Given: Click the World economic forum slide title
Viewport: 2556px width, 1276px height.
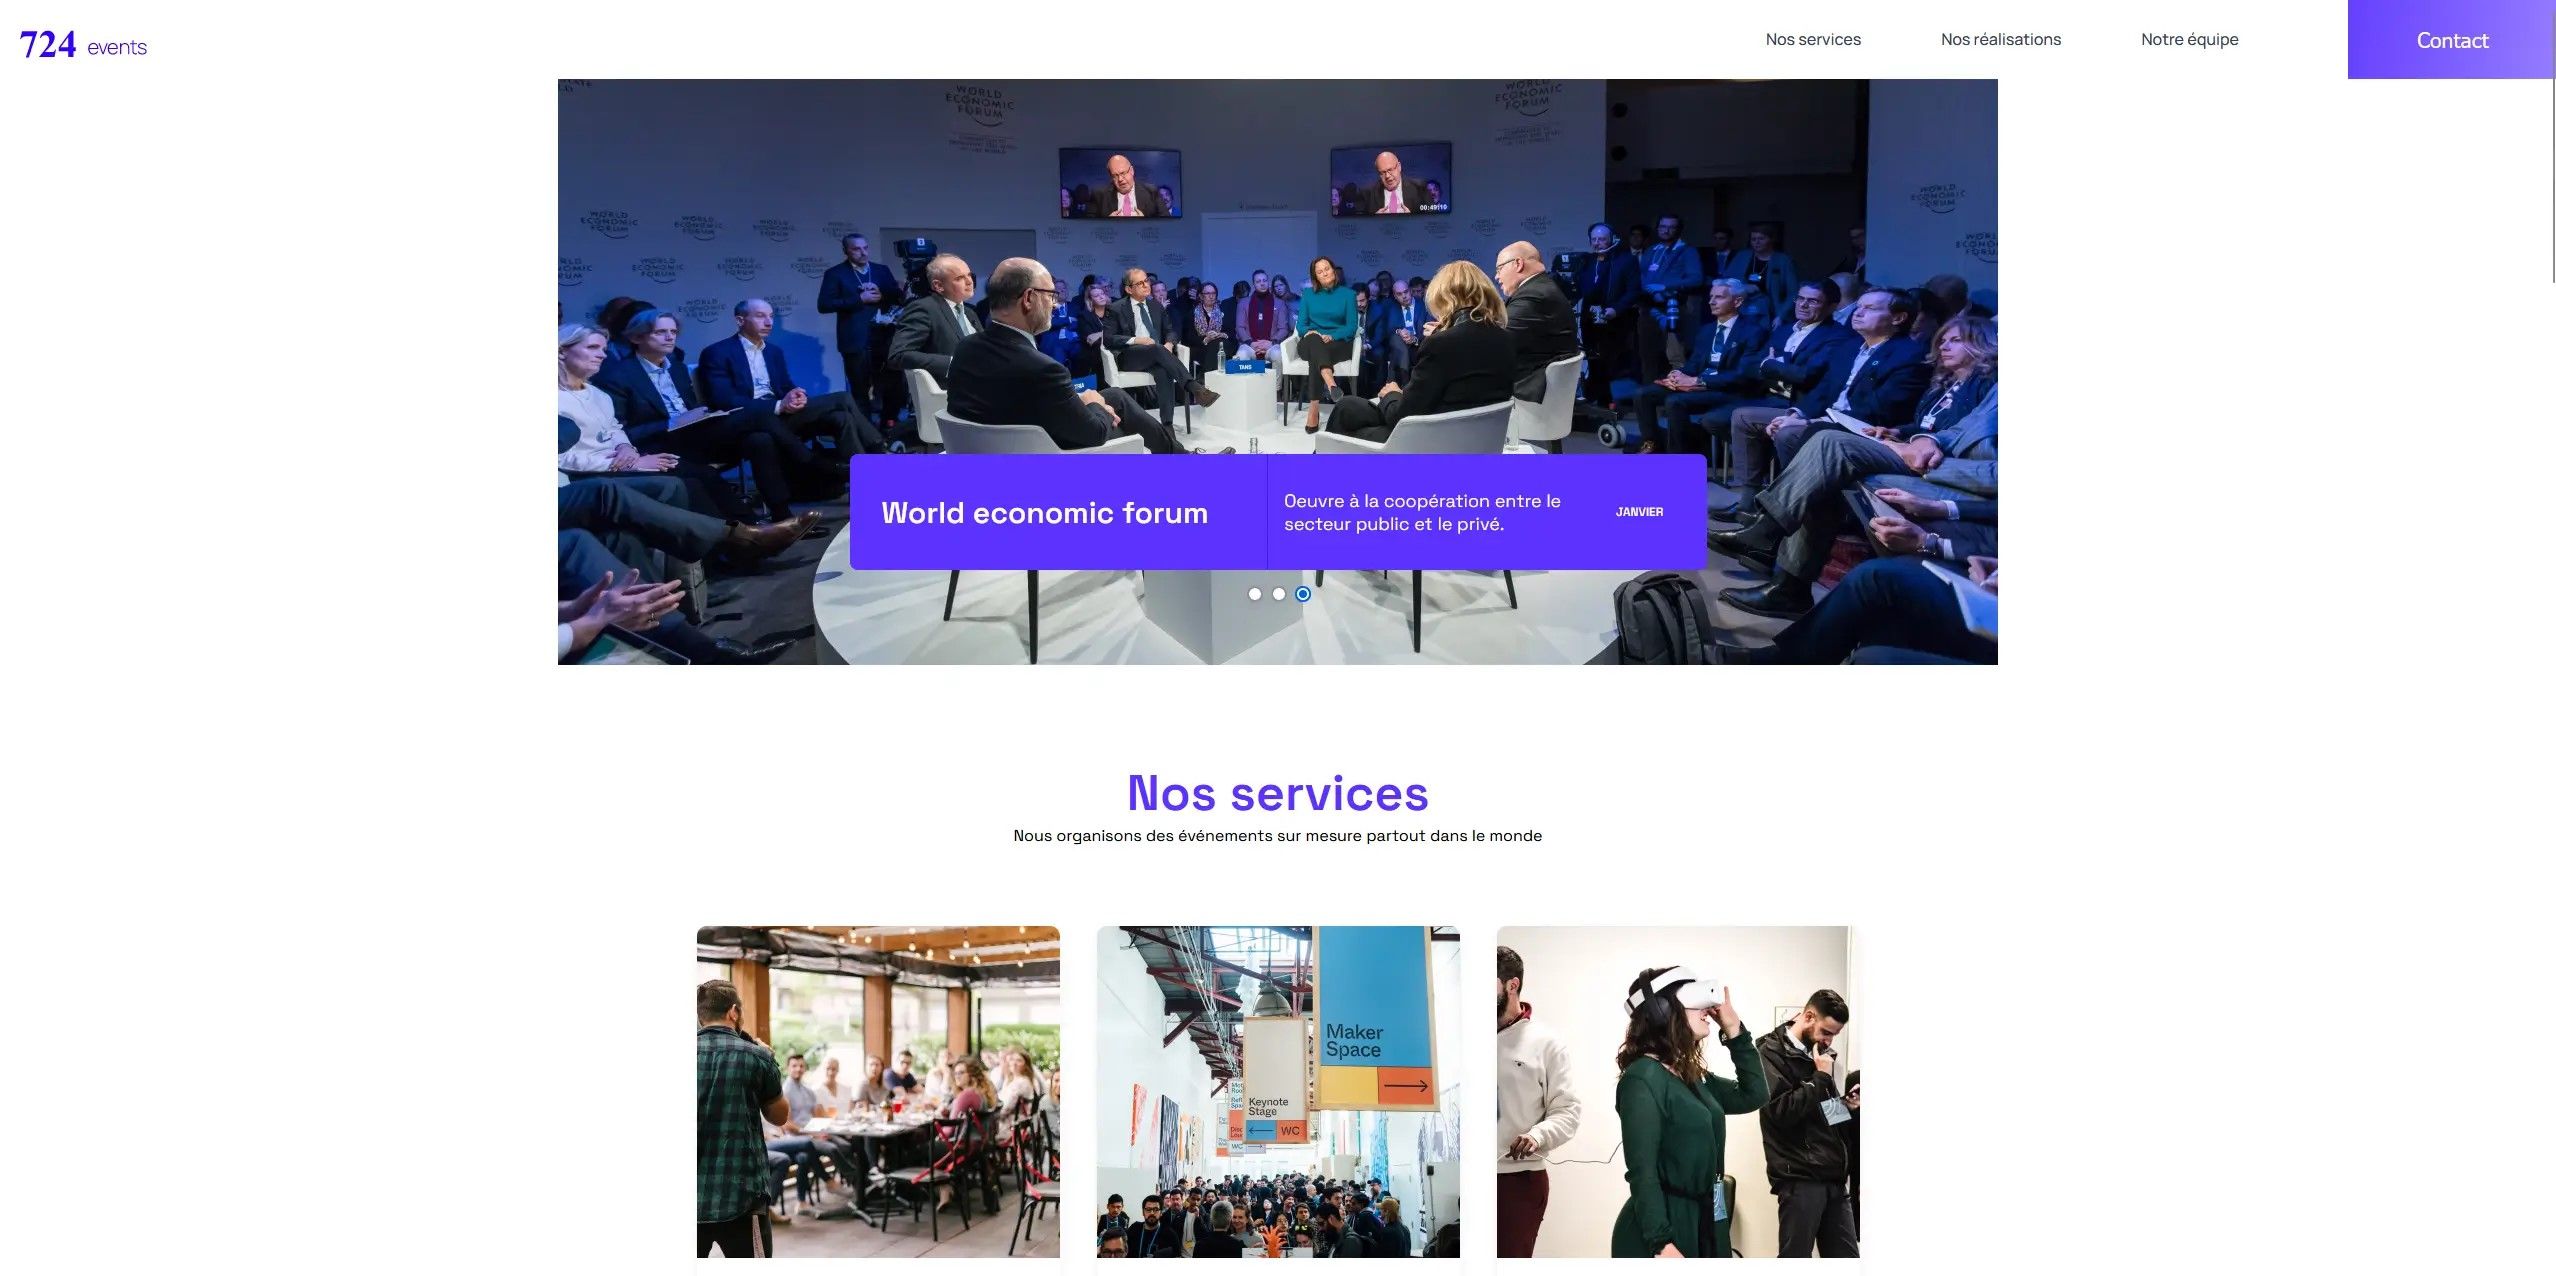Looking at the screenshot, I should [x=1044, y=513].
